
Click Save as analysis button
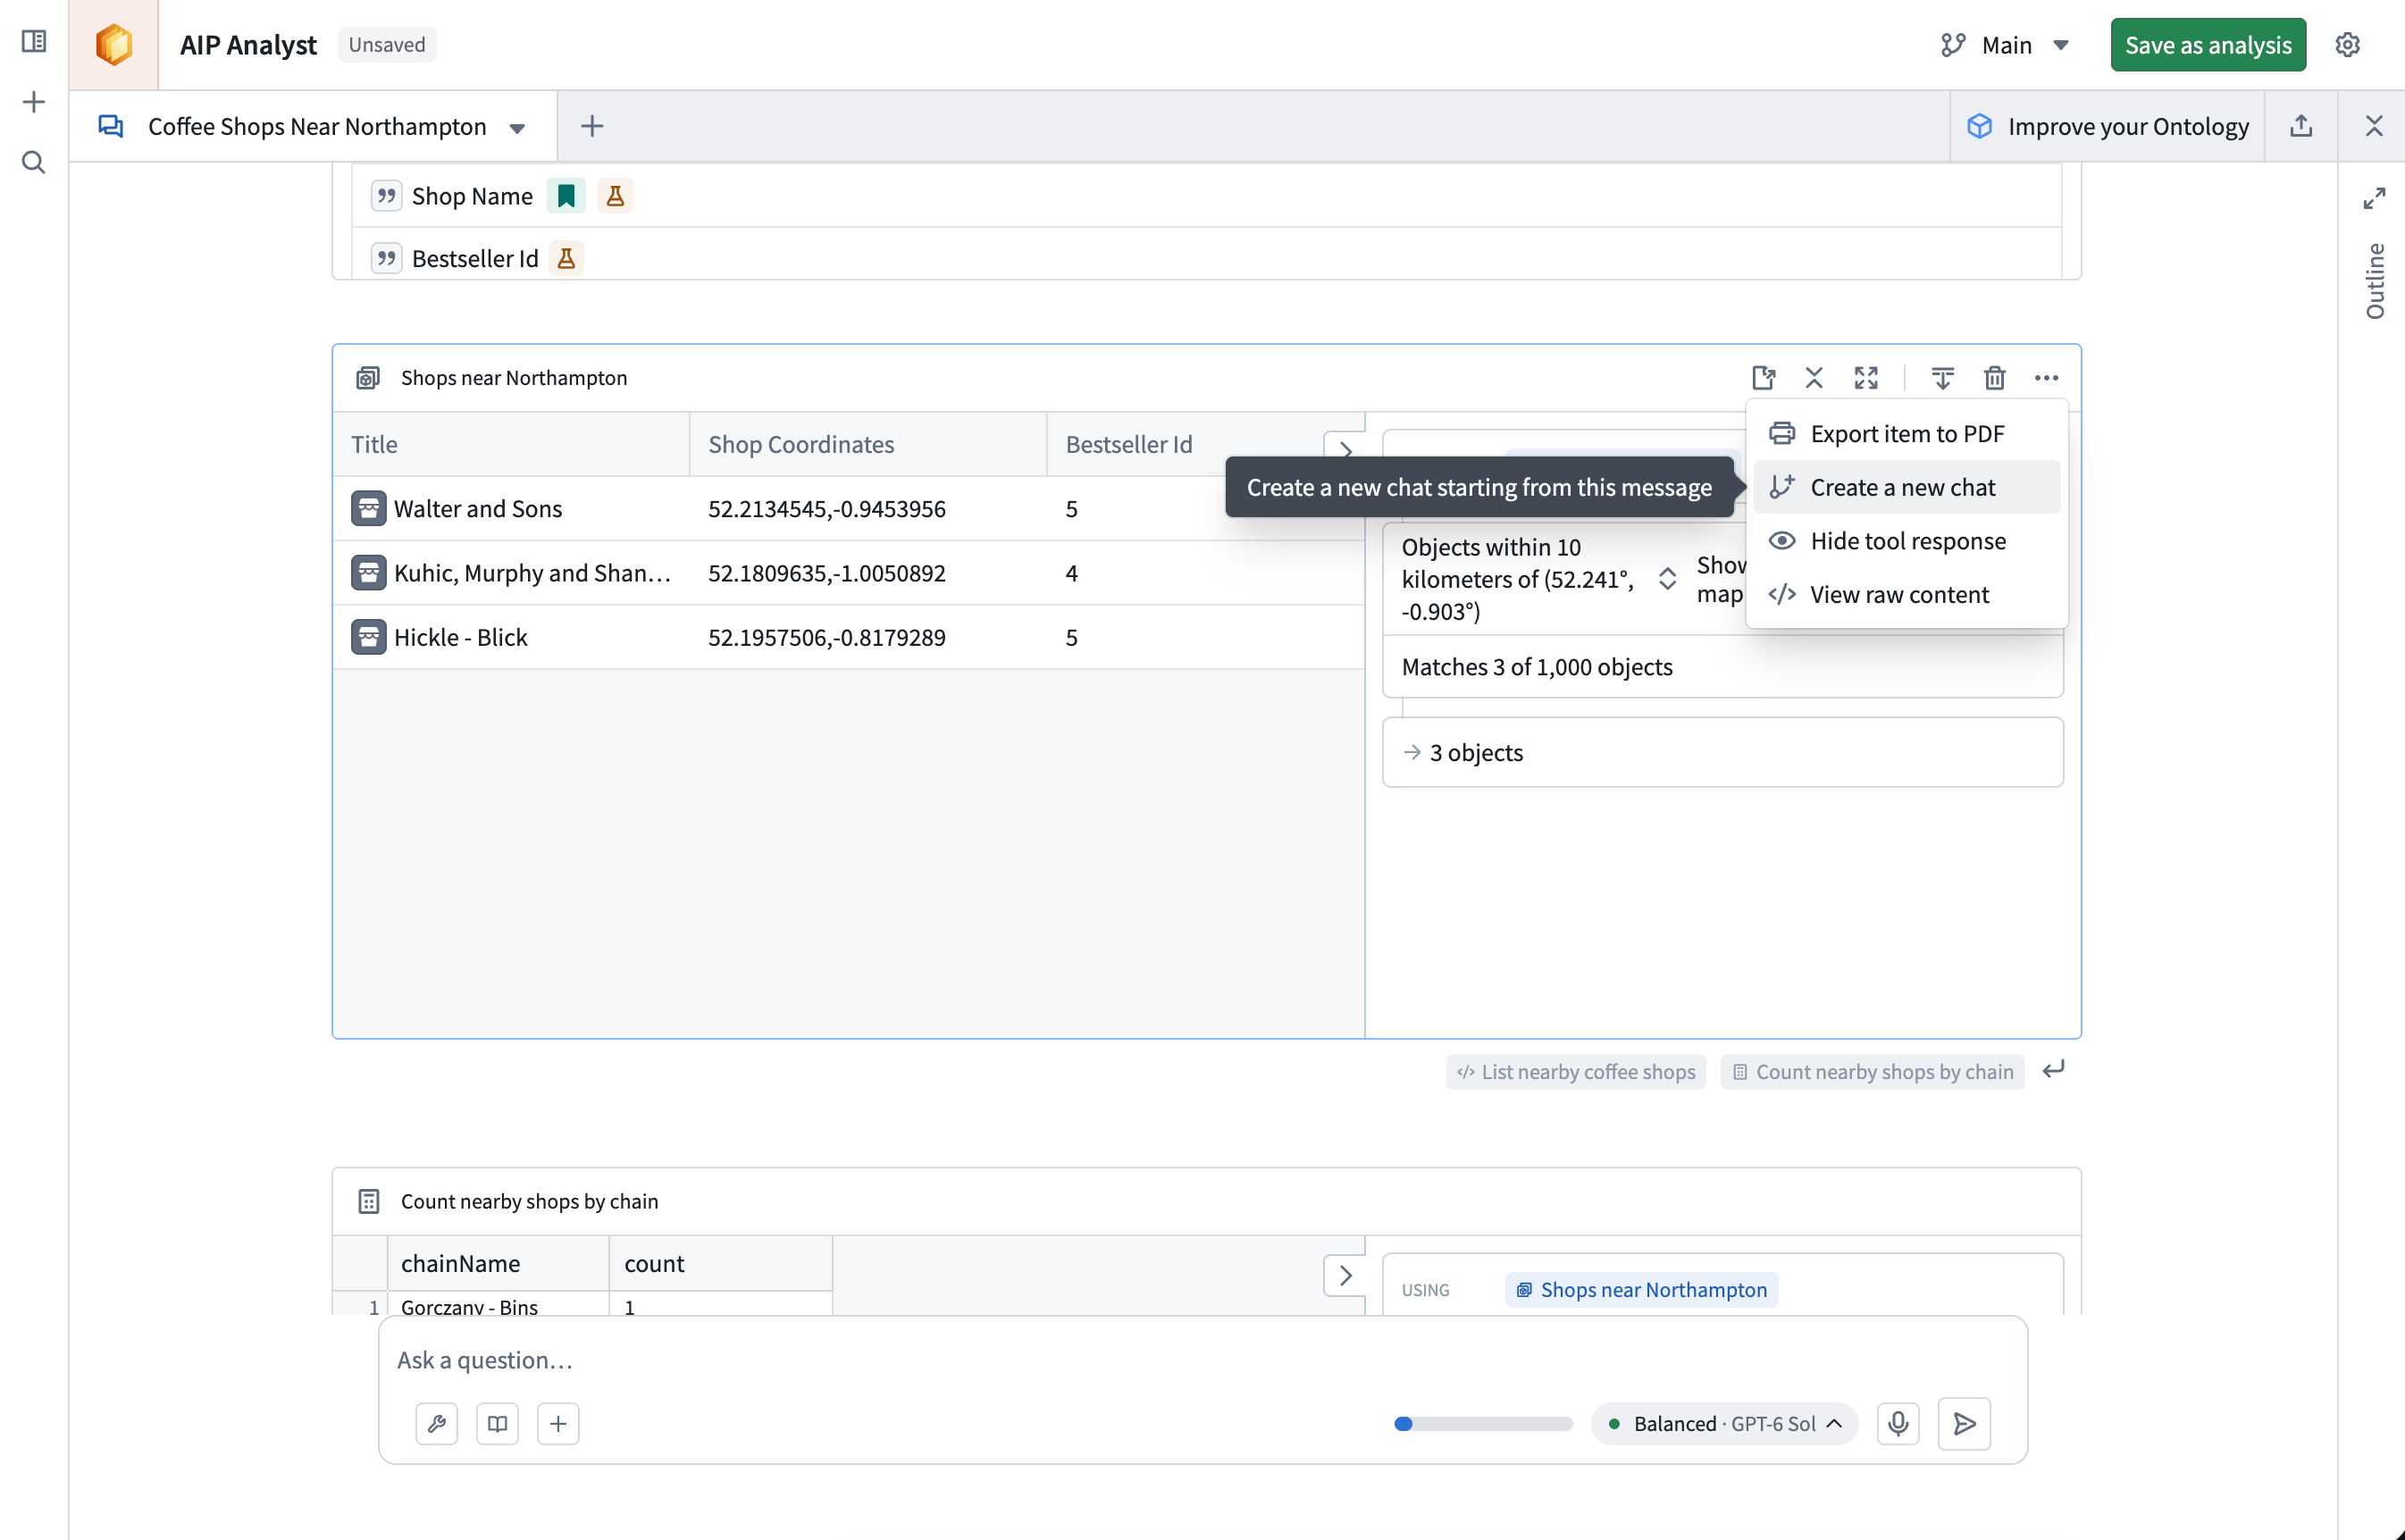point(2208,45)
